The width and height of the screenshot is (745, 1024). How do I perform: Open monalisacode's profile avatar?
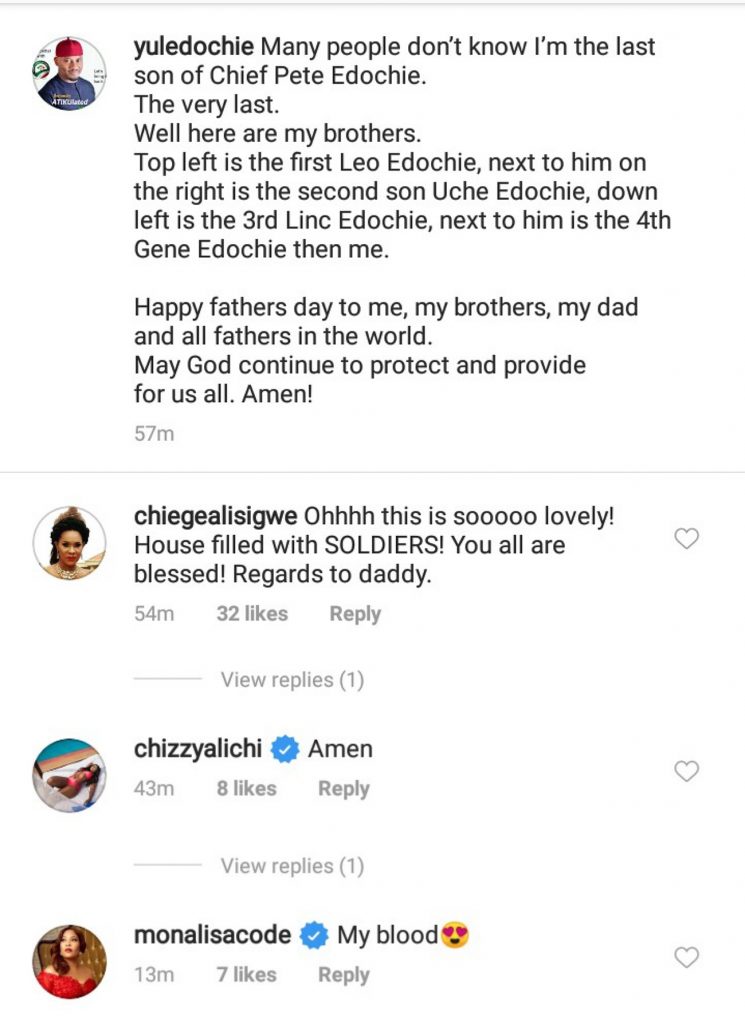click(x=70, y=962)
